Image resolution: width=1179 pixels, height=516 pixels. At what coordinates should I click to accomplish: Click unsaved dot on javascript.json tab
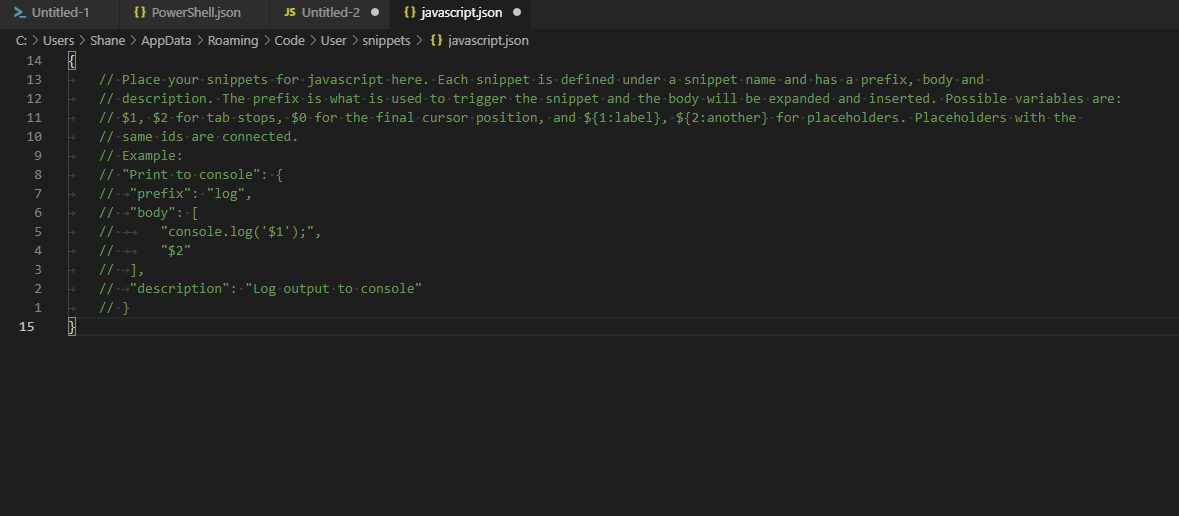(517, 13)
